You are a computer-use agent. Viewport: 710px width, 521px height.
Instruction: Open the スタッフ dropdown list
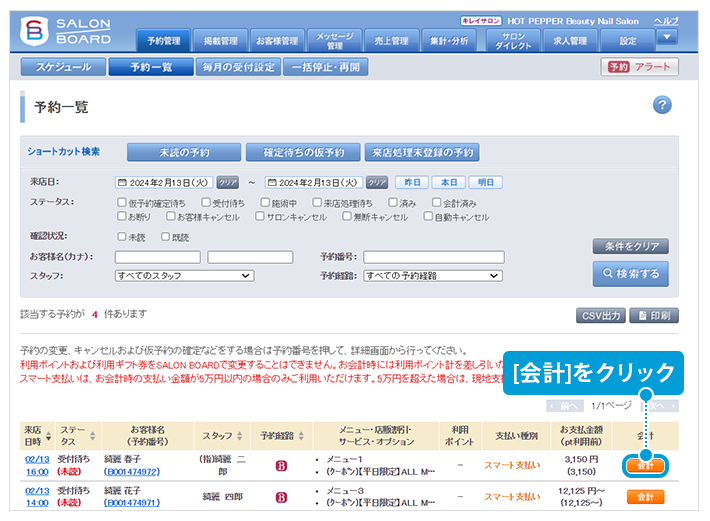tap(184, 275)
